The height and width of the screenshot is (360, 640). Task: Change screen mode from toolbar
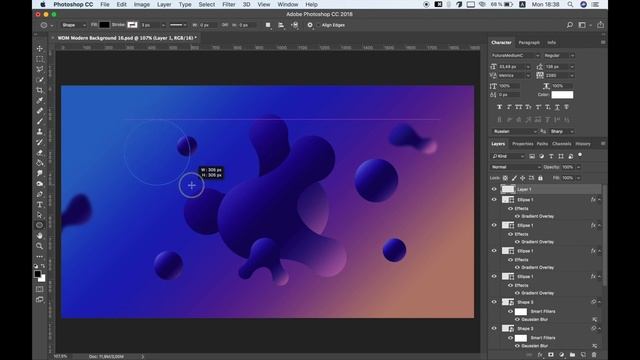(x=40, y=300)
